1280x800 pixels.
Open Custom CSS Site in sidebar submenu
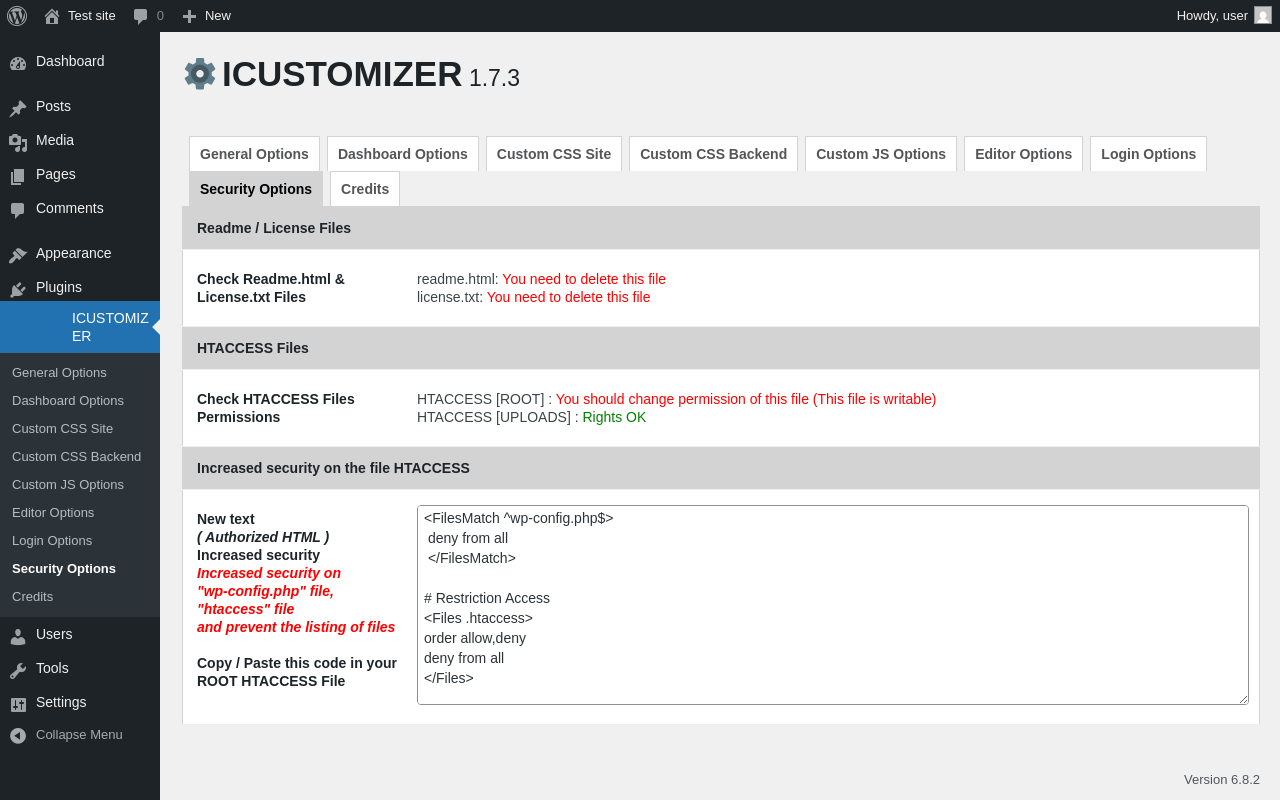[62, 428]
